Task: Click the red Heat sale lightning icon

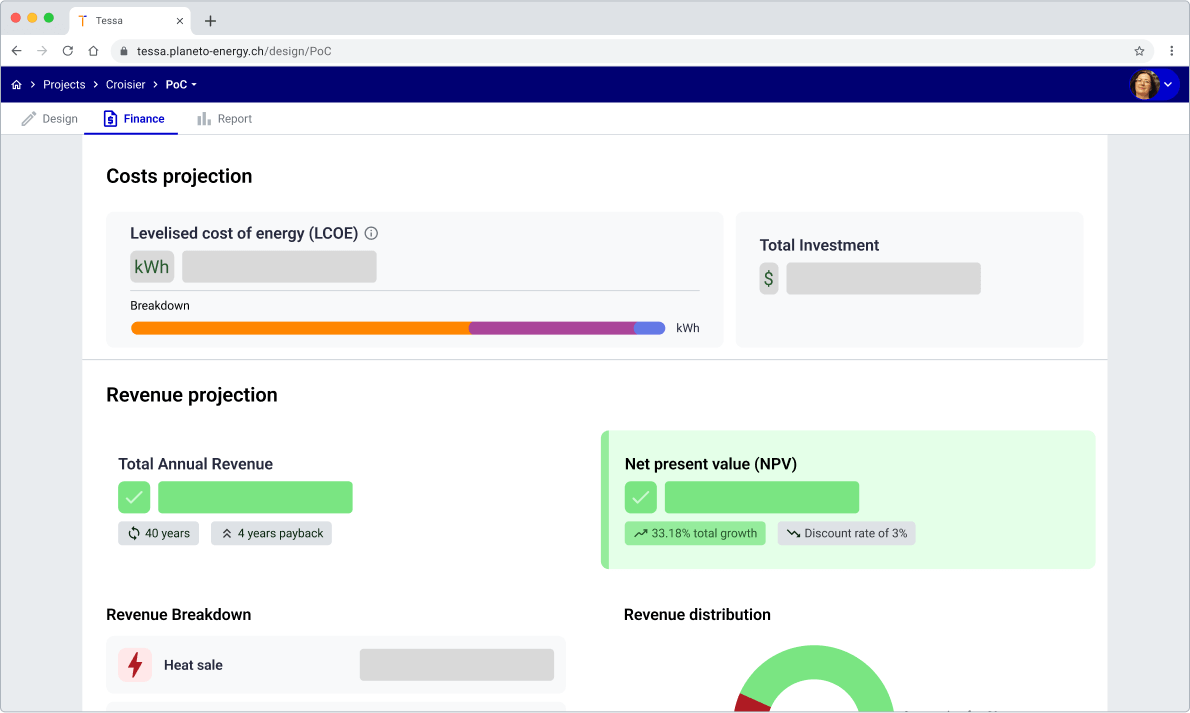Action: [135, 665]
